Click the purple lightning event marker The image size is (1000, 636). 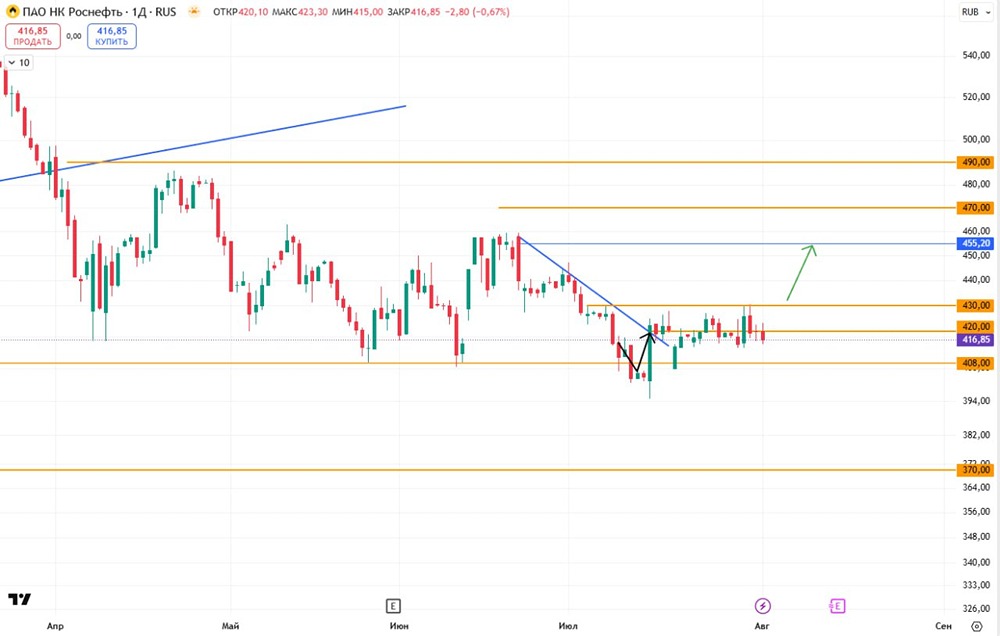(x=762, y=605)
